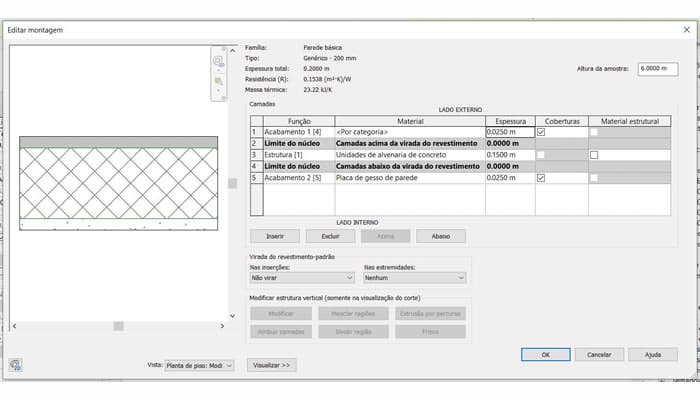Open the 'Nas extremidades' dropdown
The image size is (700, 400).
(x=415, y=278)
